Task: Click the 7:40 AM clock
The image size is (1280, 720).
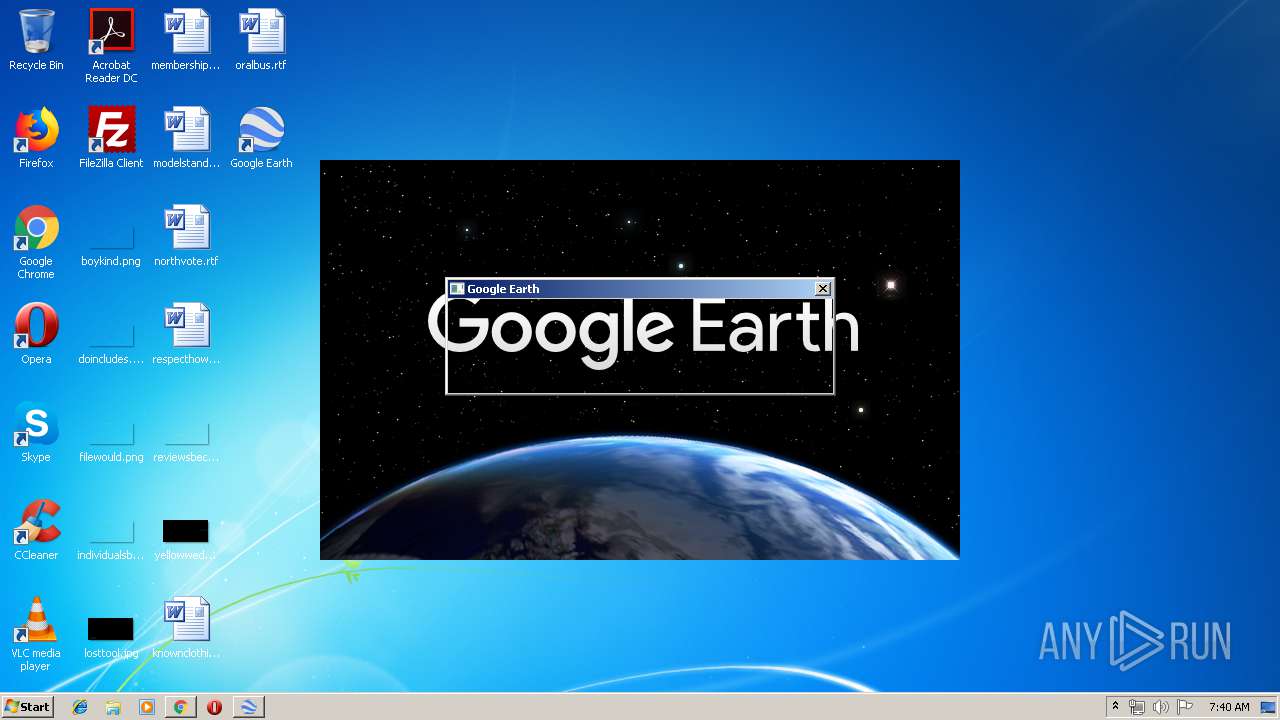Action: 1229,707
